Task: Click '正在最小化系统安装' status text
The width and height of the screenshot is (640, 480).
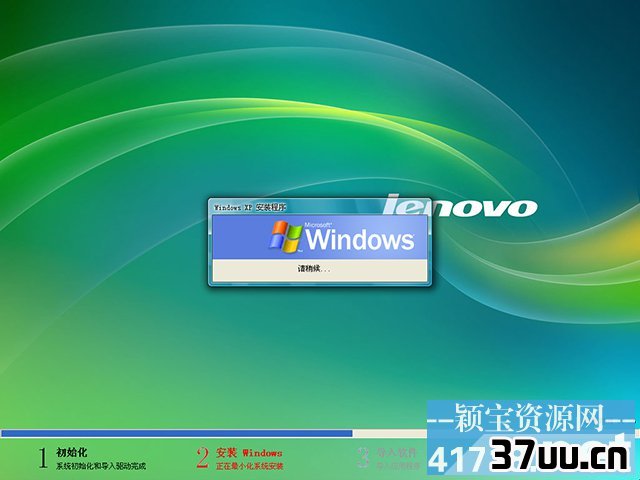Action: [249, 466]
